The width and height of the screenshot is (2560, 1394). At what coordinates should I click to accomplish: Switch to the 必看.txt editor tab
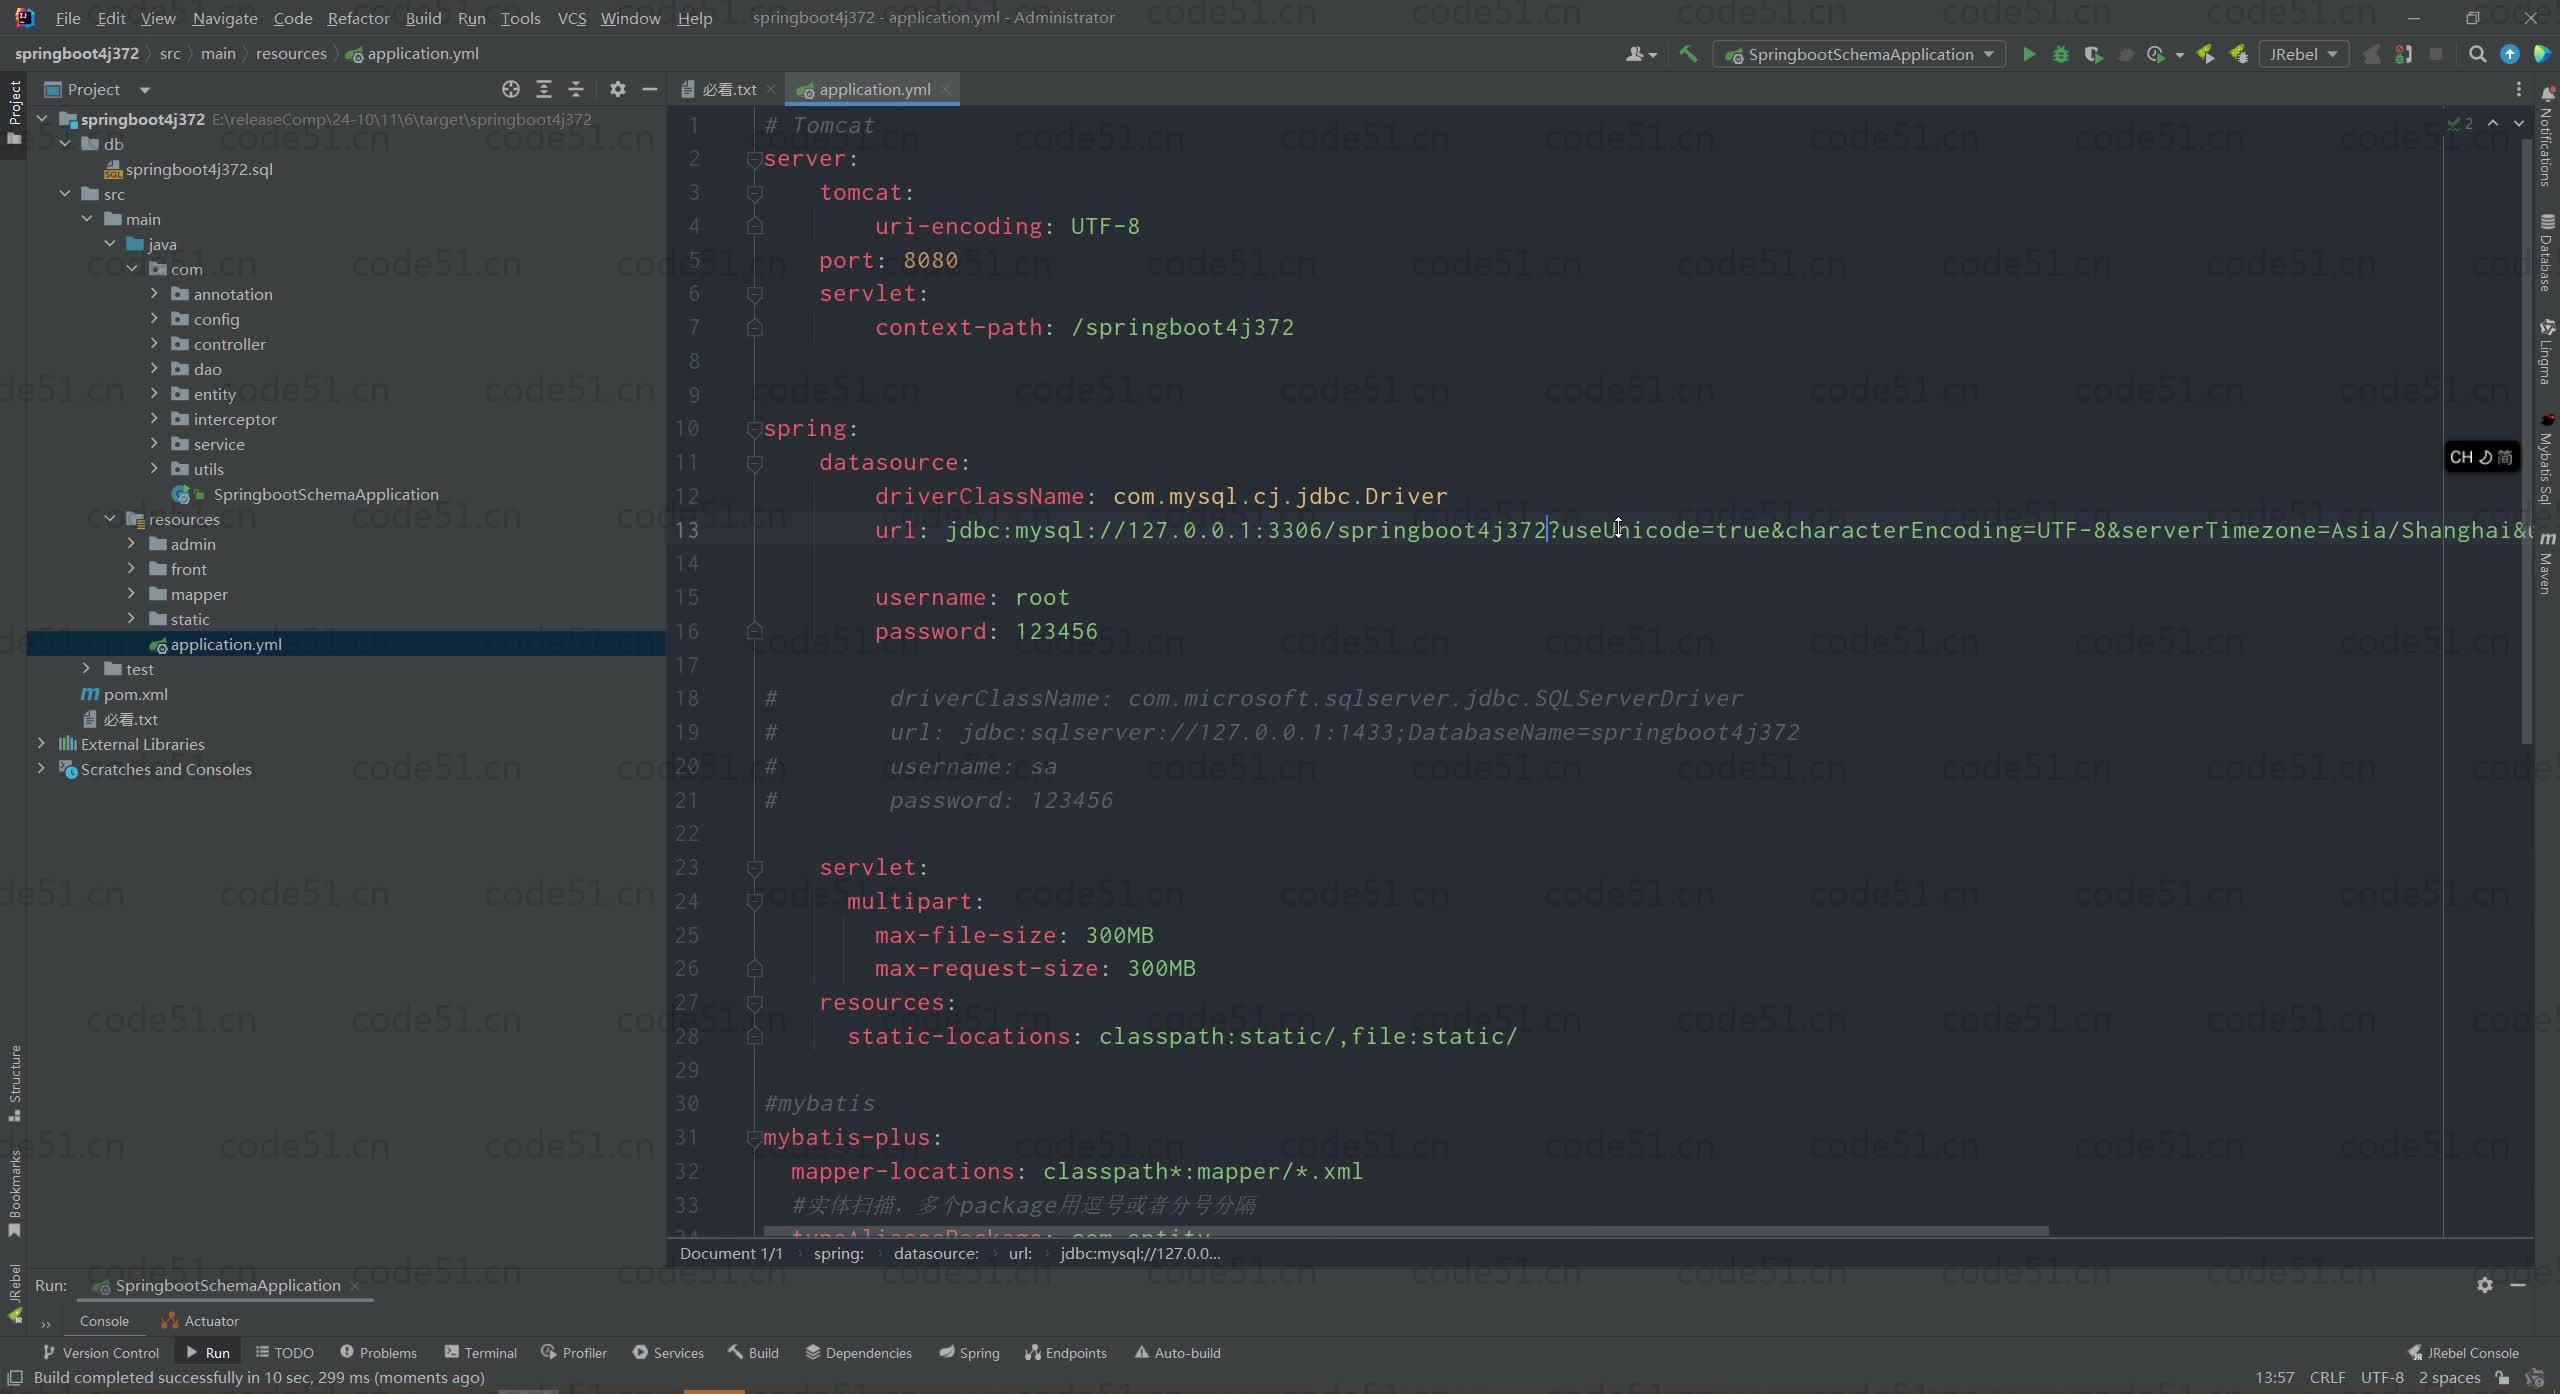click(x=728, y=89)
